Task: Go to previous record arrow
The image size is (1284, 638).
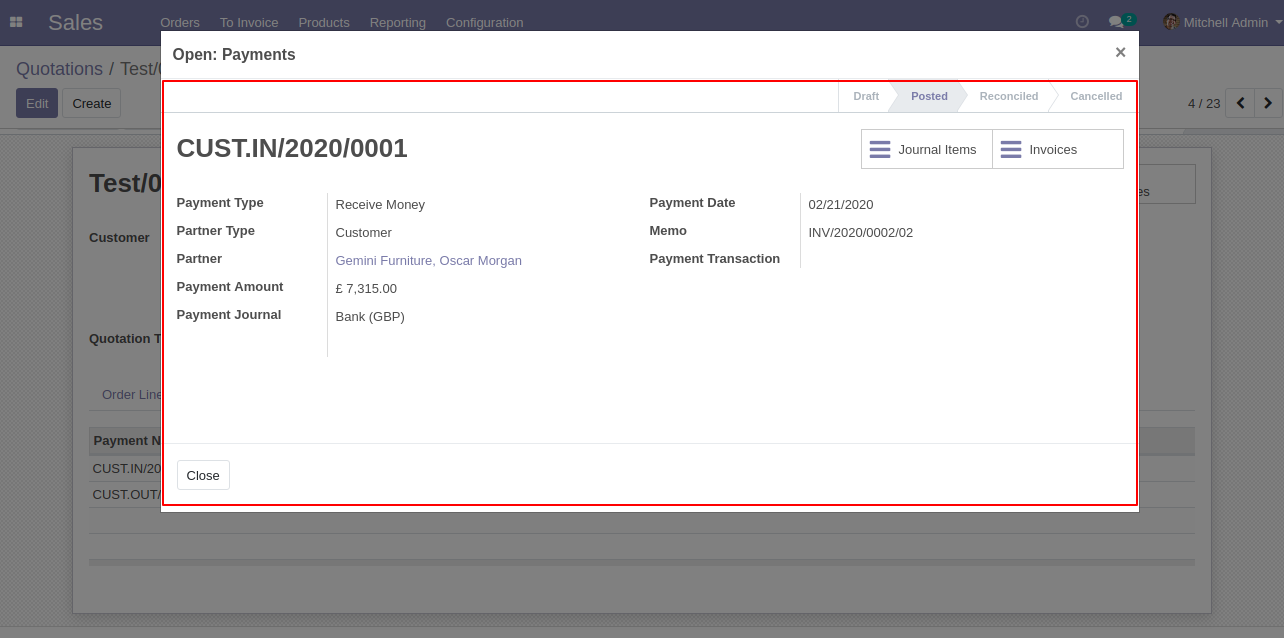Action: [x=1240, y=103]
